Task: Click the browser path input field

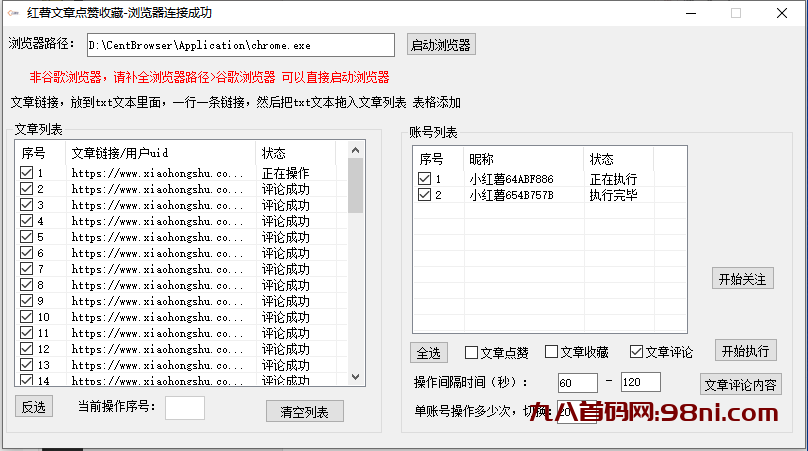Action: click(x=241, y=45)
